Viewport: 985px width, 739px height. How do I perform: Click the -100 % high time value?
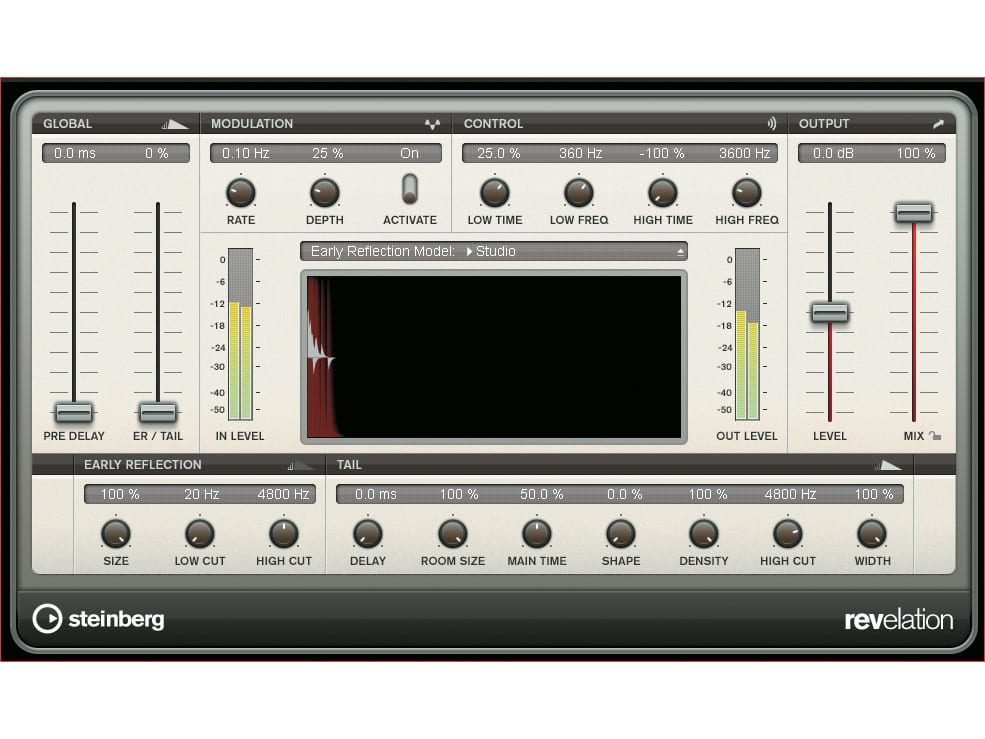click(662, 153)
